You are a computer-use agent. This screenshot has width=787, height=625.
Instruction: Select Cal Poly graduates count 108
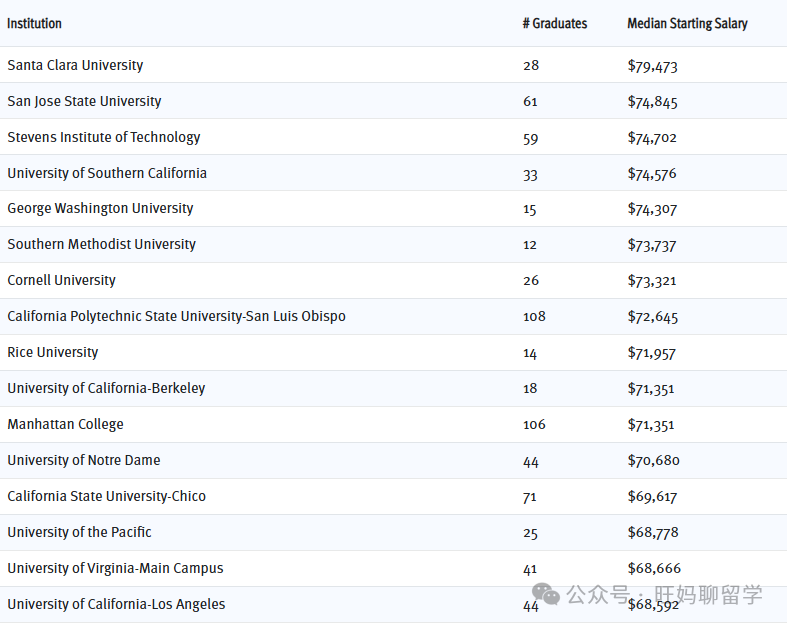point(534,316)
